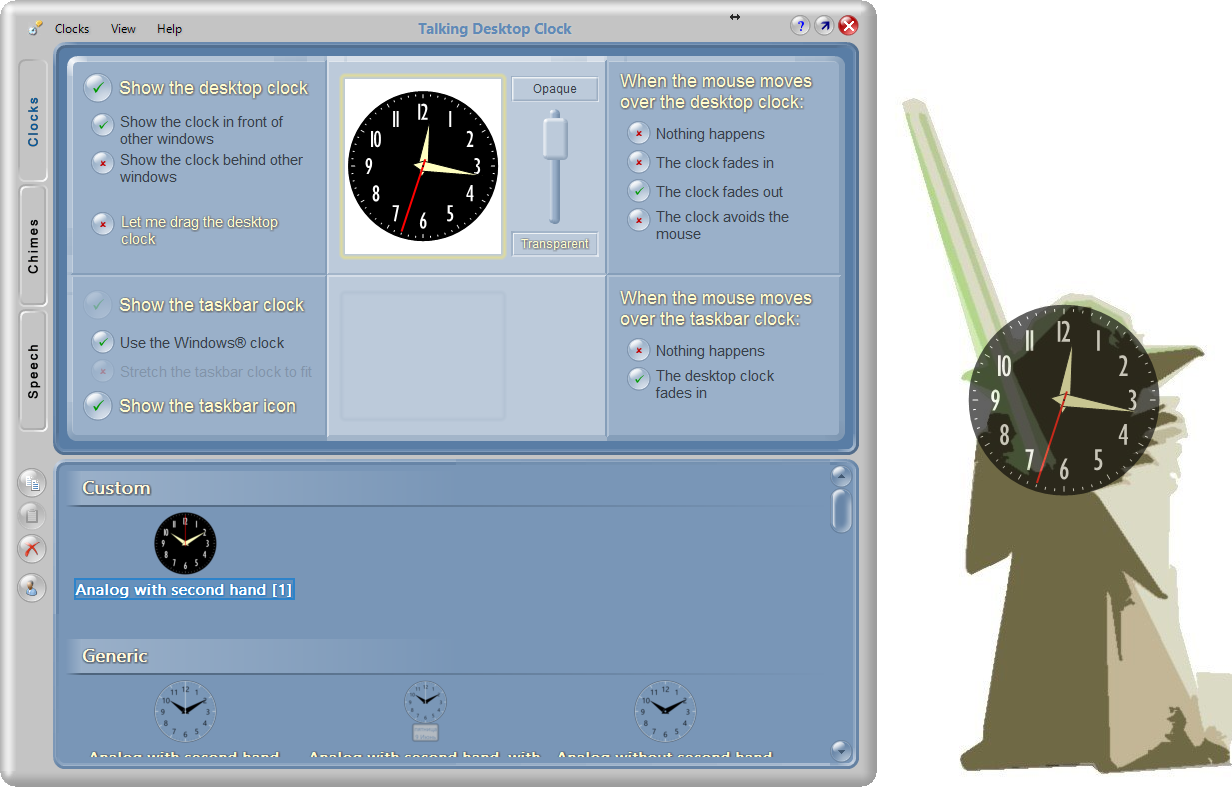Viewport: 1232px width, 788px height.
Task: Select Nothing happens for taskbar clock mouseover
Action: 639,350
